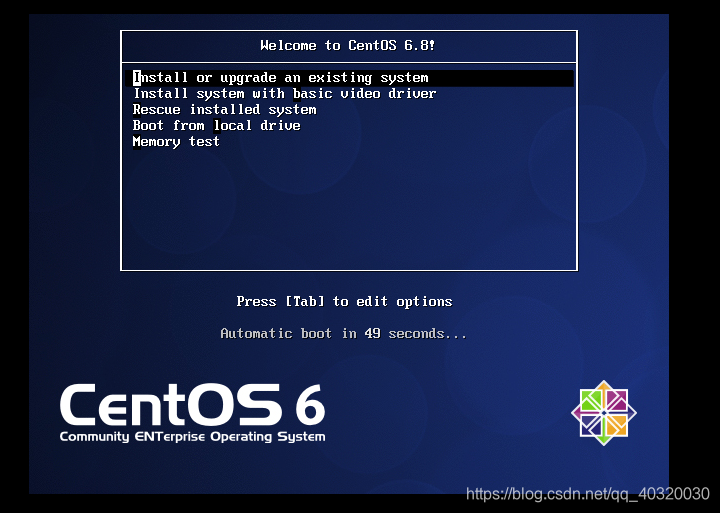Pick 'Boot from local drive' option
This screenshot has height=513, width=720.
click(x=216, y=125)
